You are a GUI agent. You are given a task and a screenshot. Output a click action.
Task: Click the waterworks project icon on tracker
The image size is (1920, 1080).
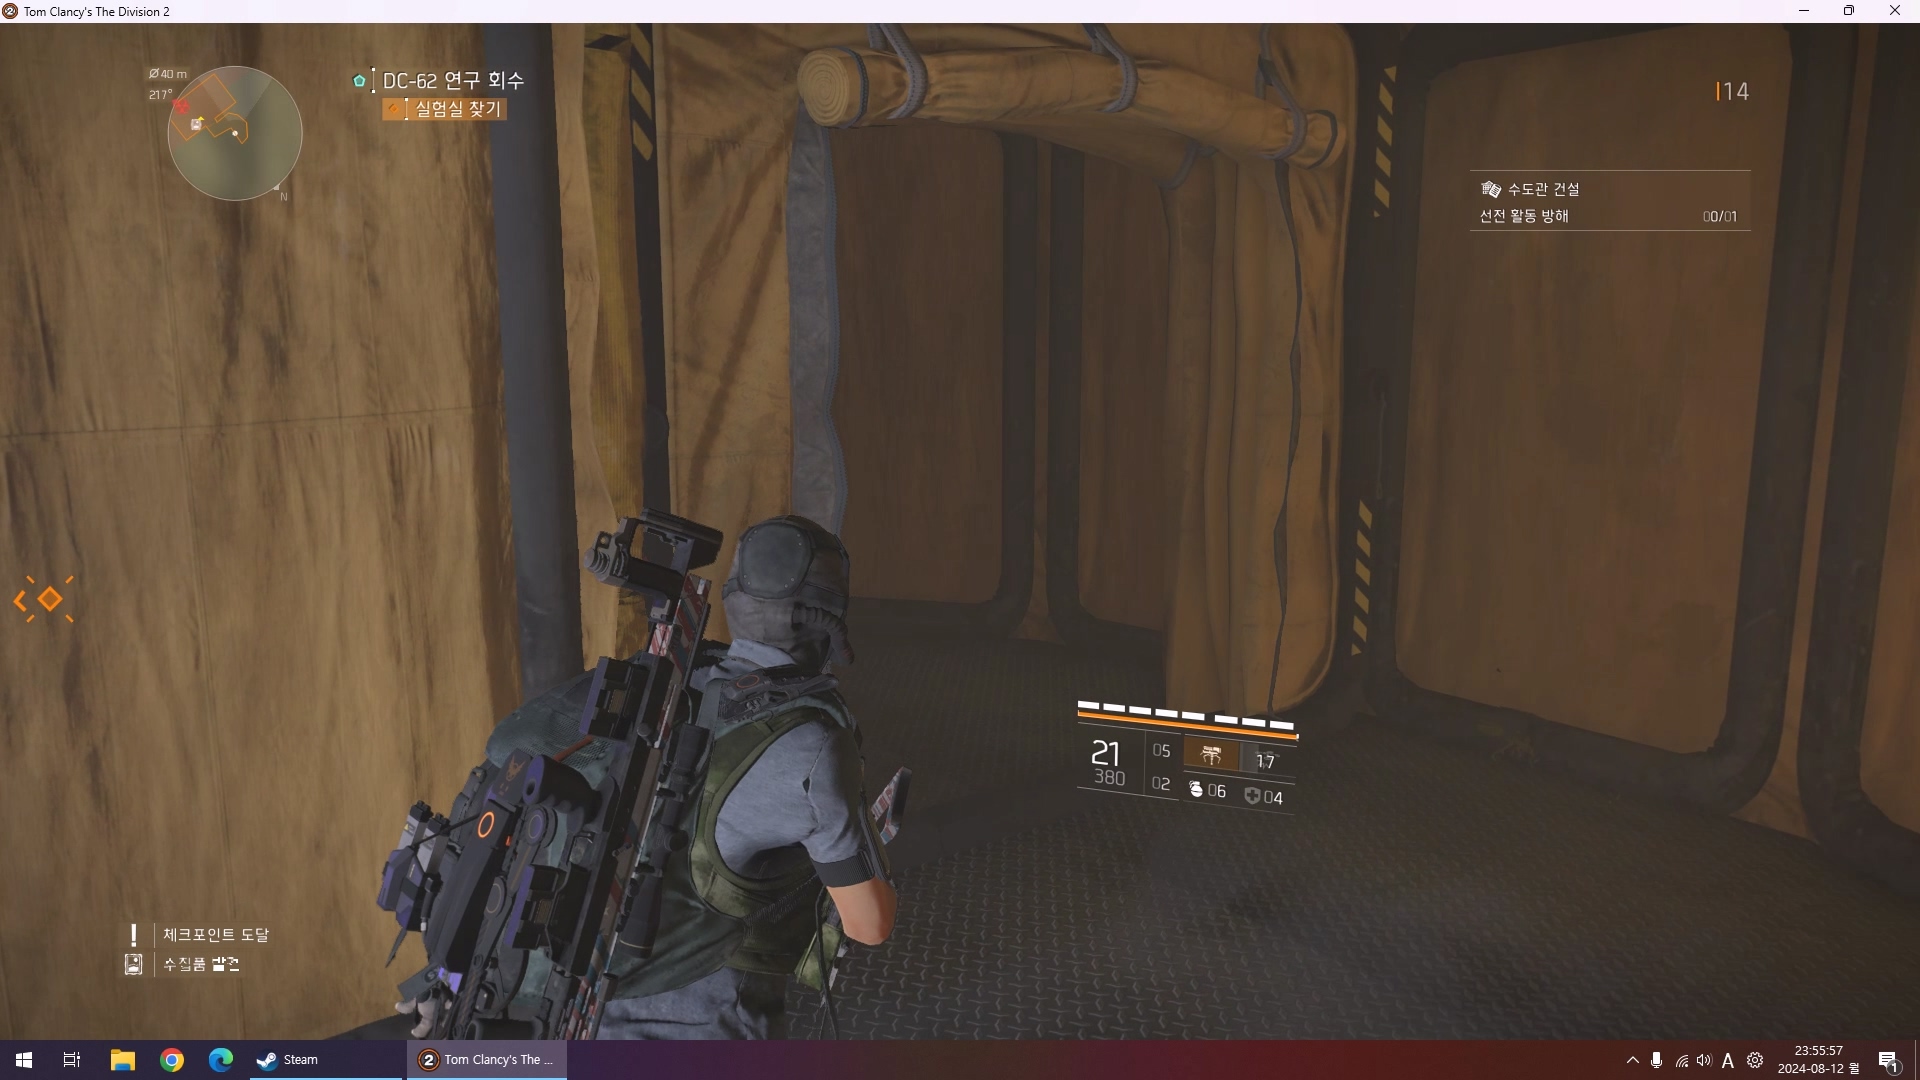click(1490, 189)
